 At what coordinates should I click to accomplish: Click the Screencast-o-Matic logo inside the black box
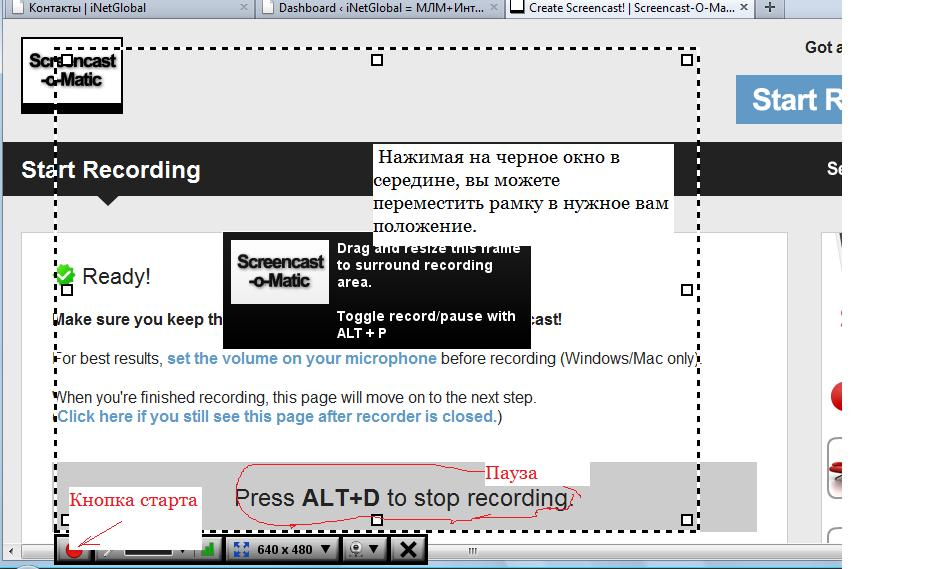coord(280,272)
